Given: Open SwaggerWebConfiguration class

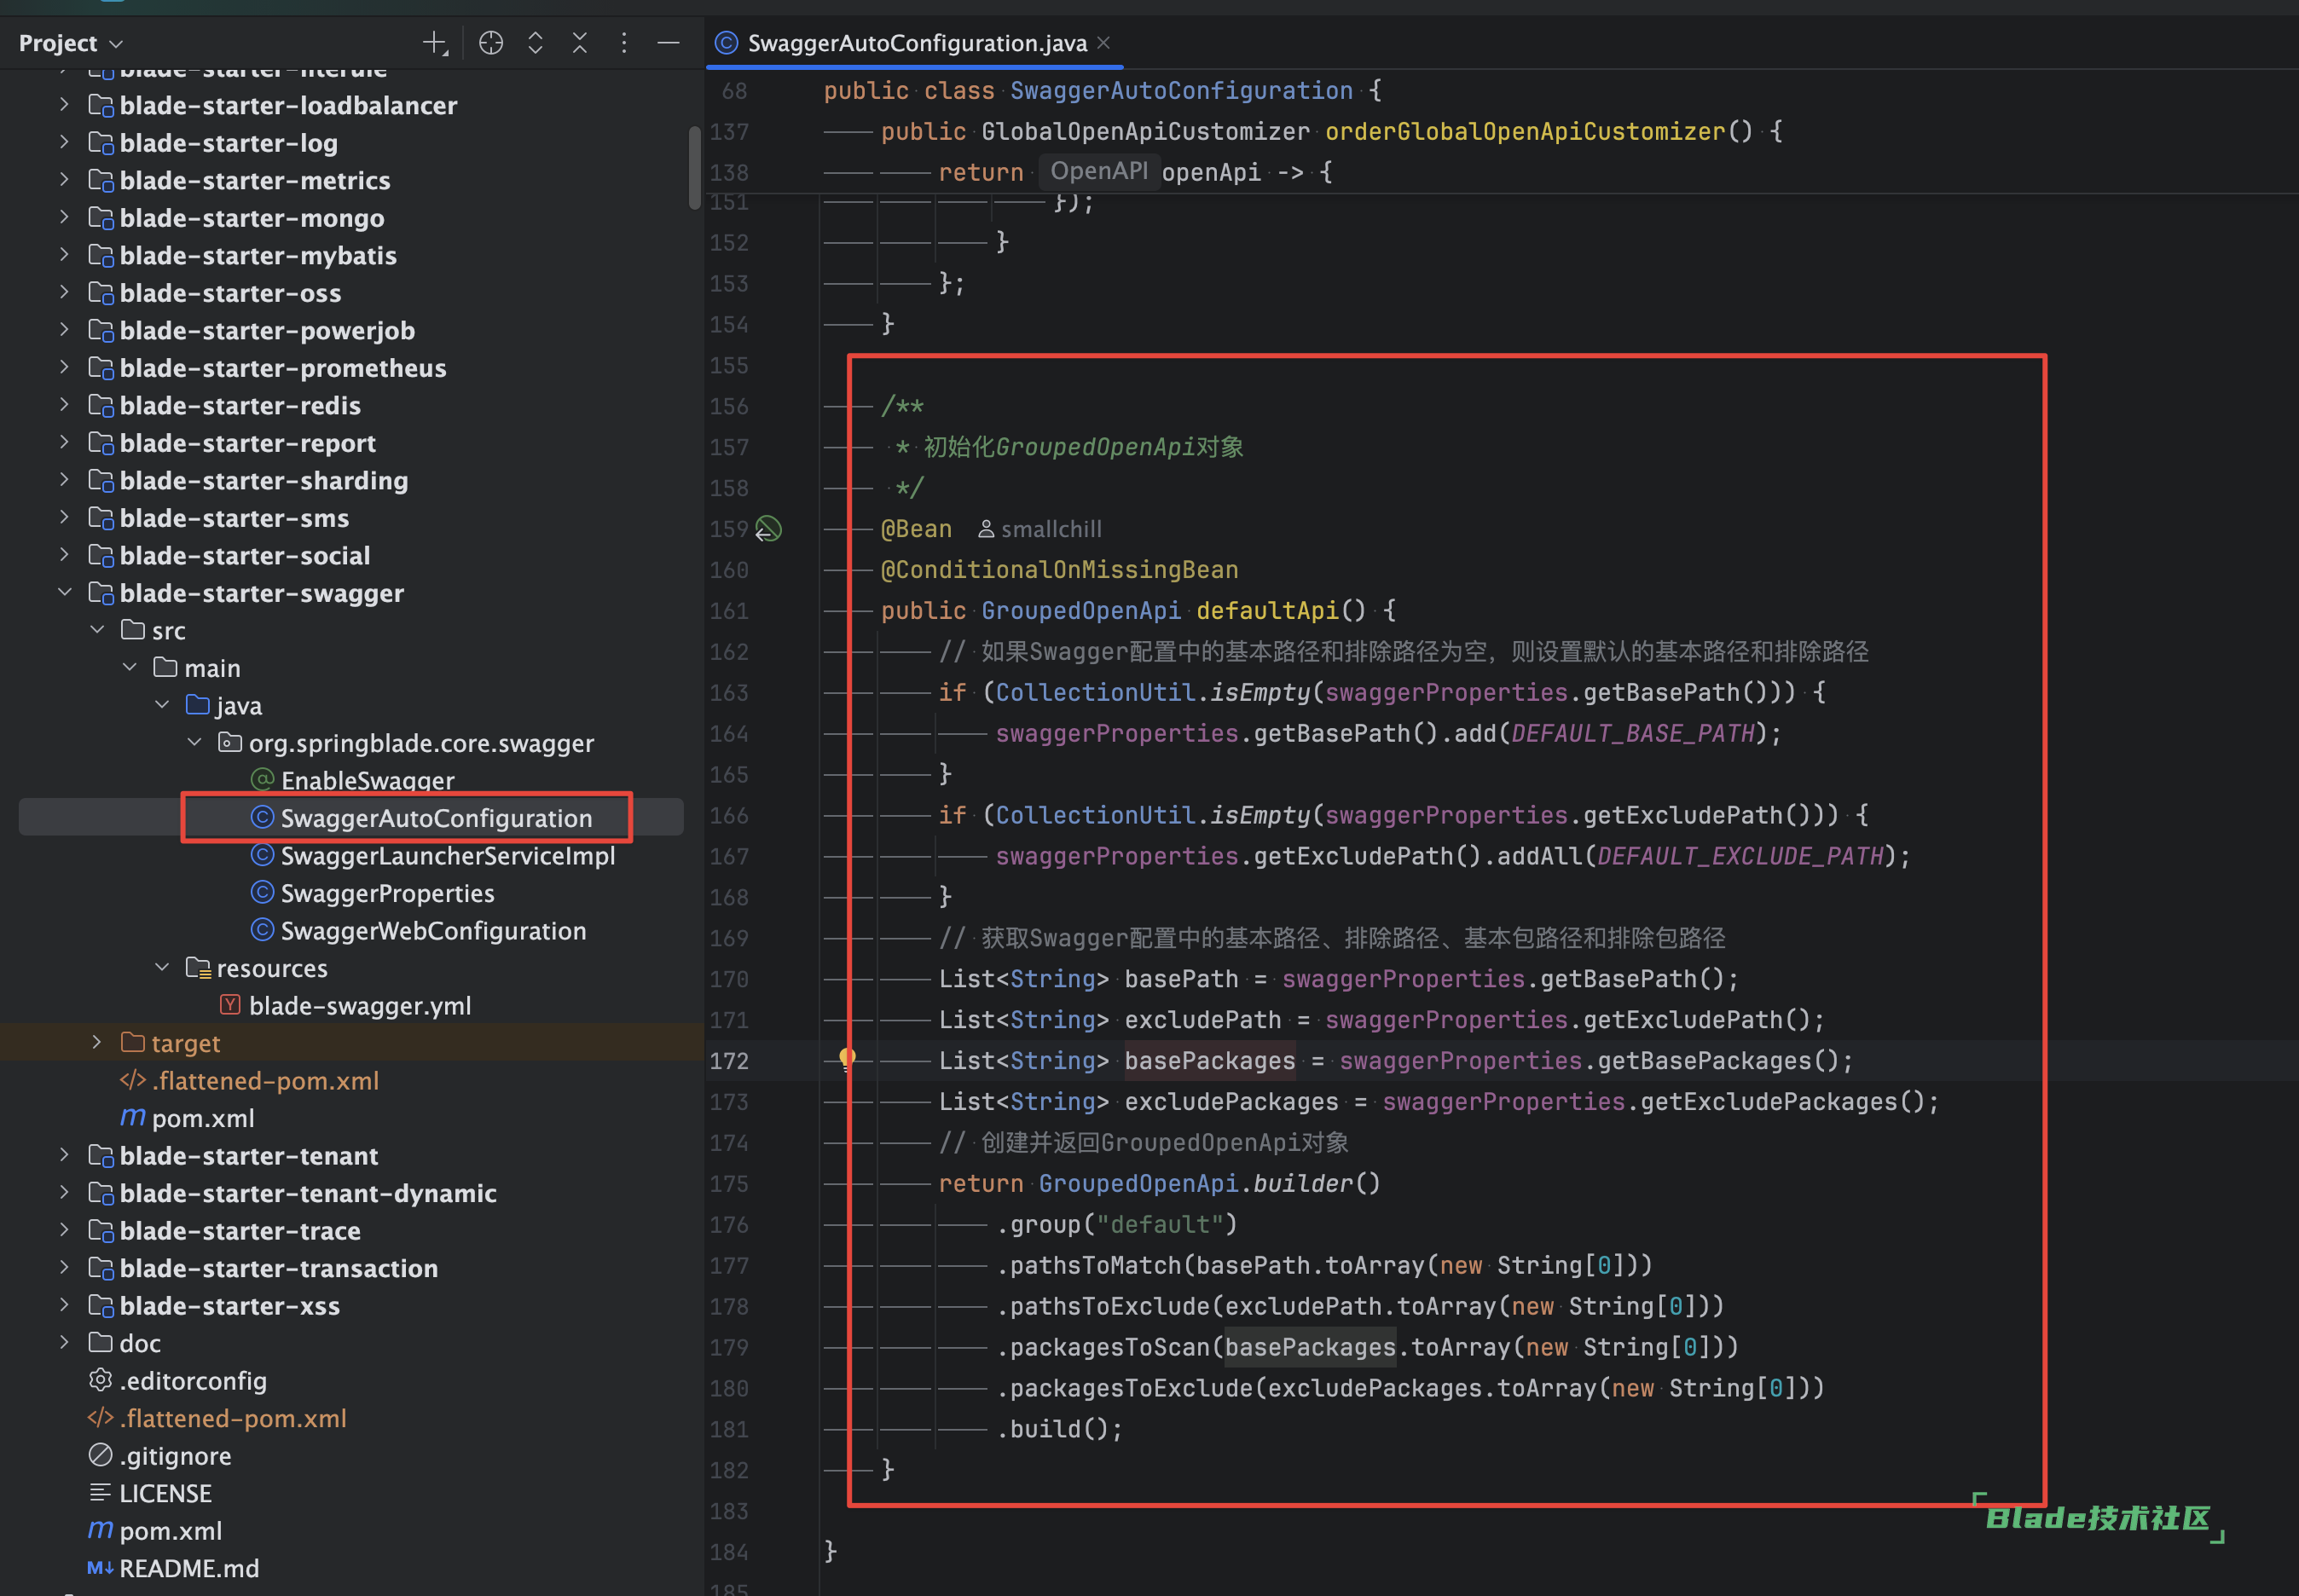Looking at the screenshot, I should point(433,931).
